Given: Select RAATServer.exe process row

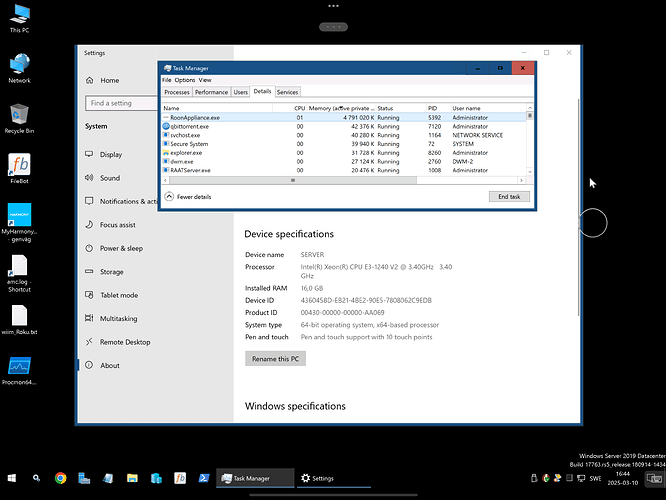Looking at the screenshot, I should tap(344, 170).
